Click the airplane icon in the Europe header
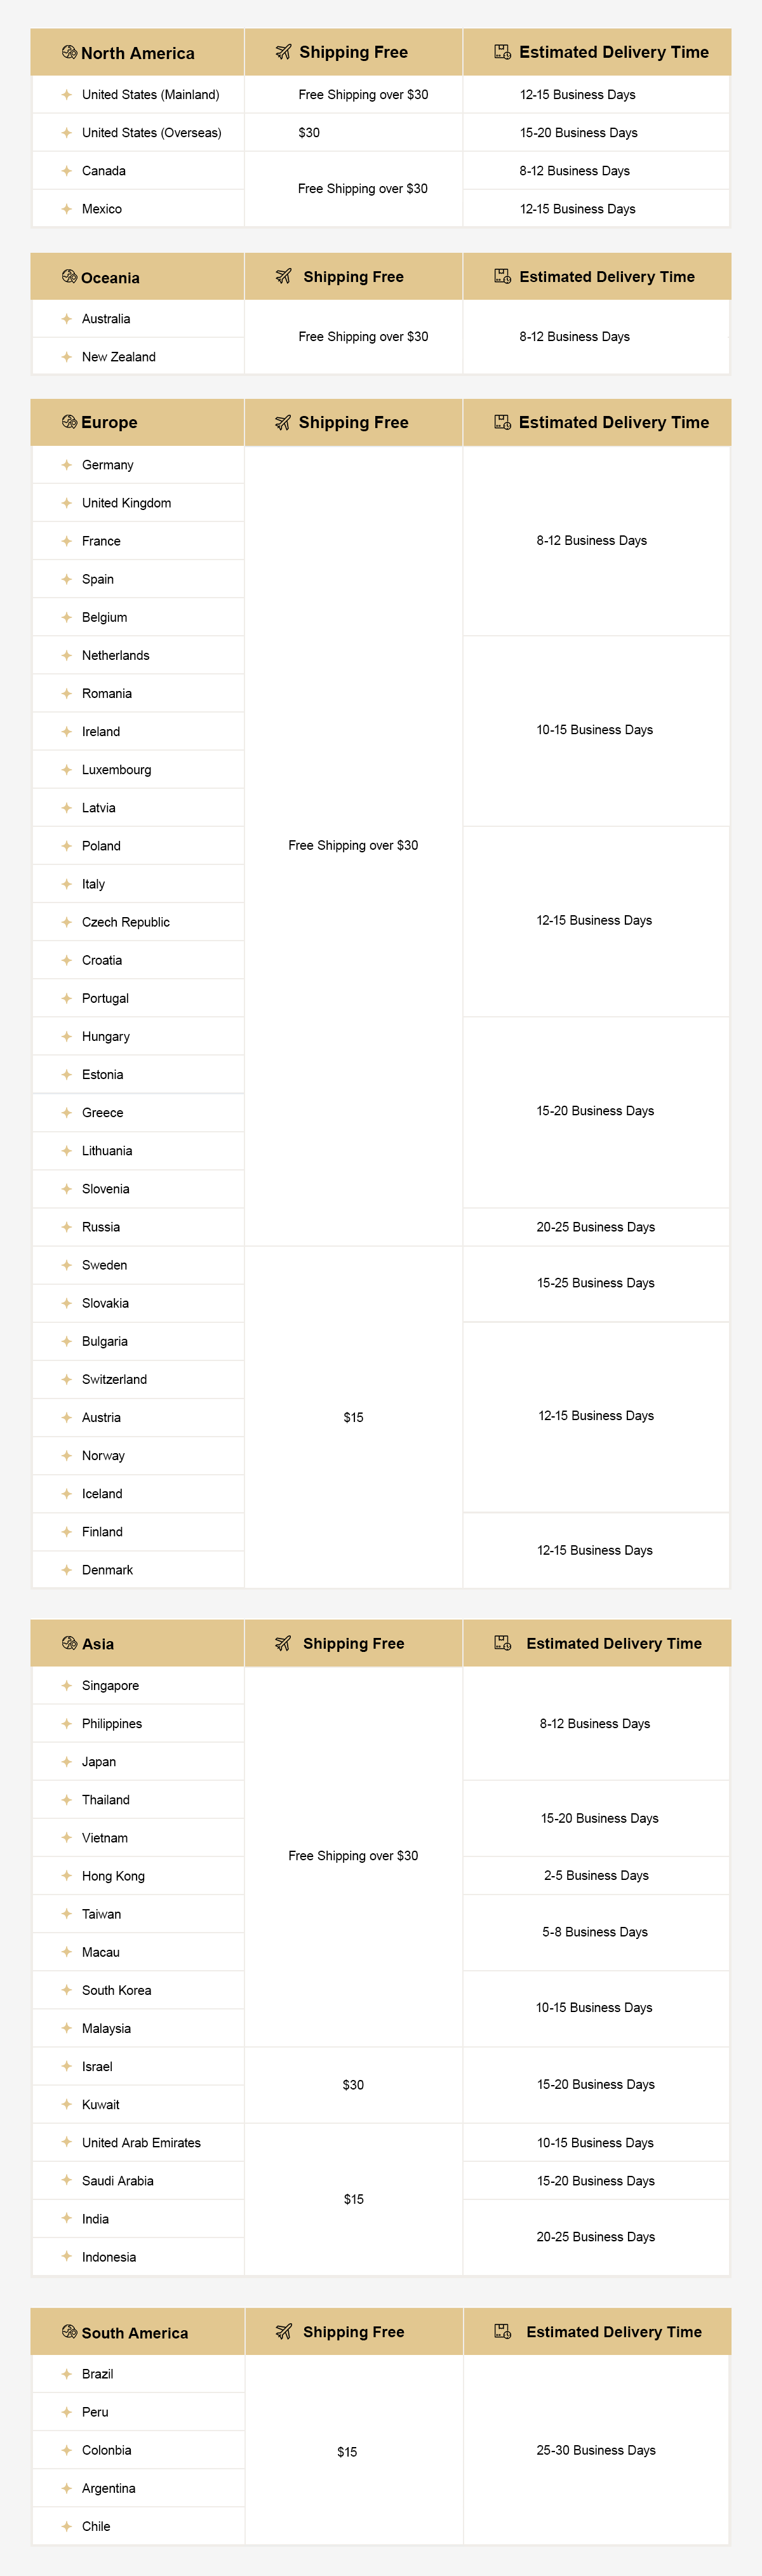This screenshot has height=2576, width=762. 283,423
